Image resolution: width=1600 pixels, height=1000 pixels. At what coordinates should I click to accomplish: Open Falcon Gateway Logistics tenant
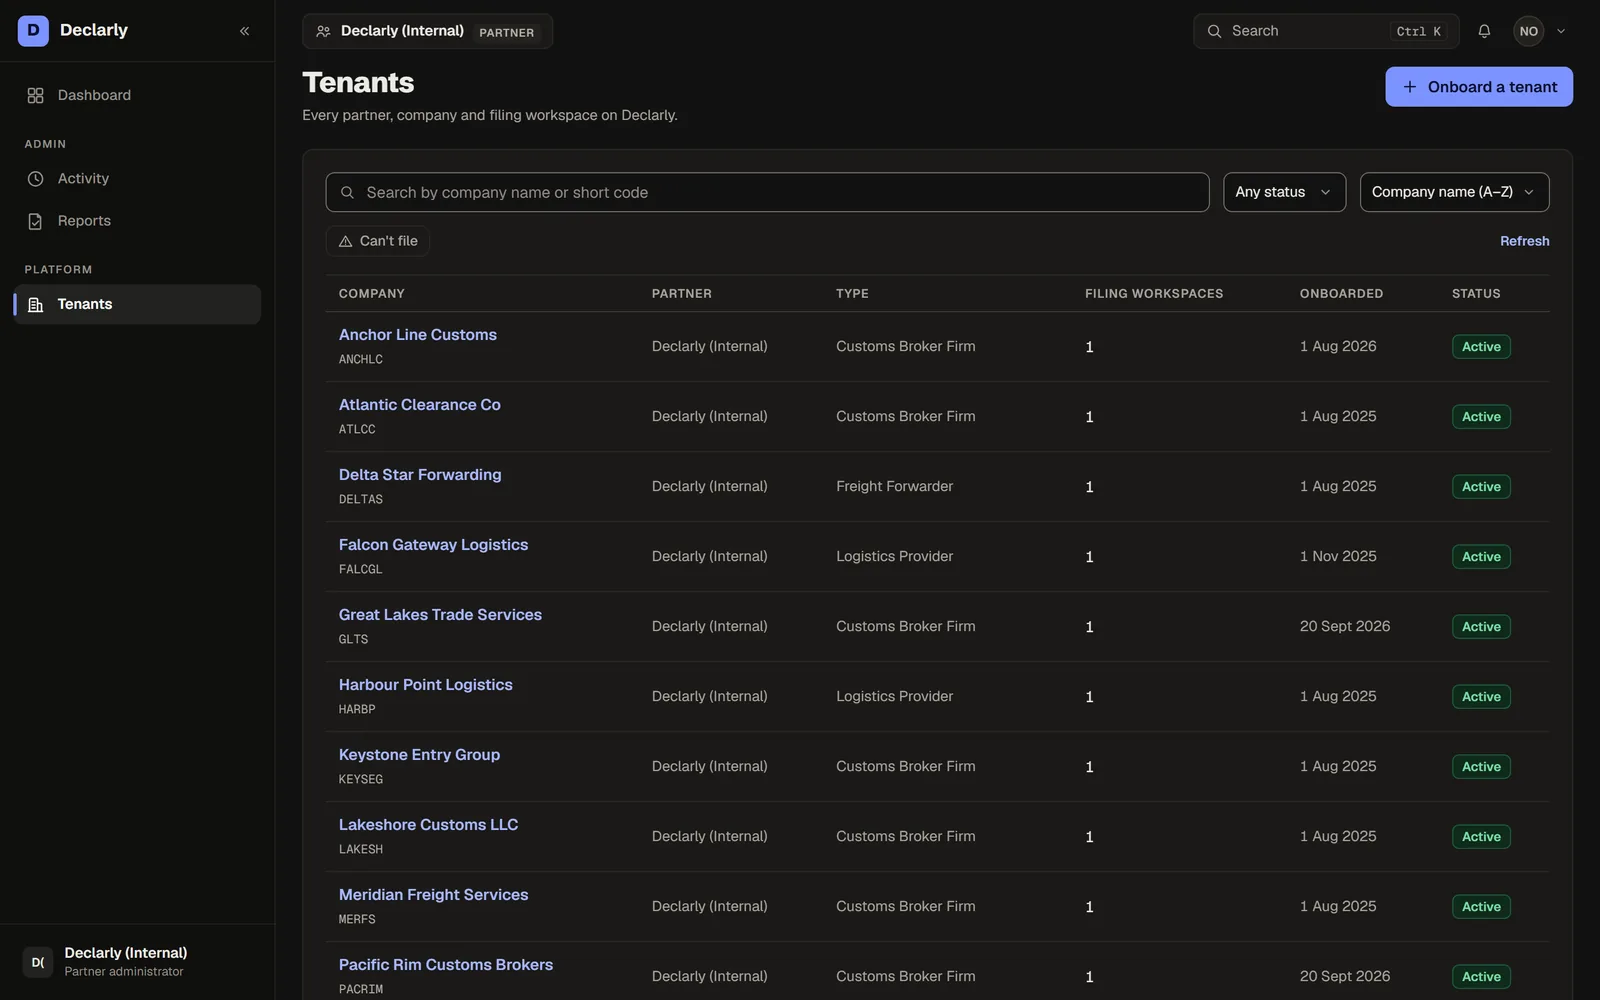[433, 545]
